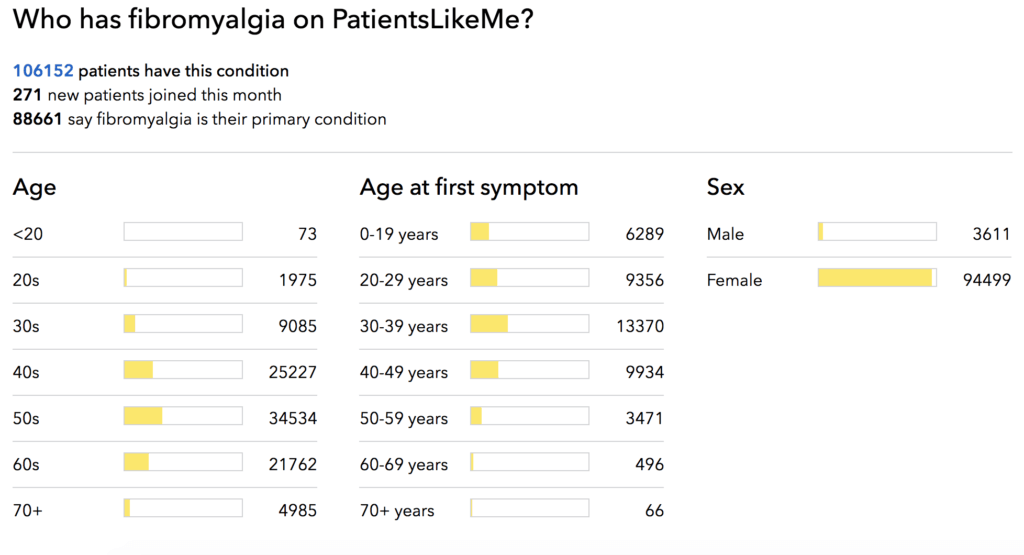Click the 70+ age bar
Screen dimensions: 1024x555
[183, 508]
